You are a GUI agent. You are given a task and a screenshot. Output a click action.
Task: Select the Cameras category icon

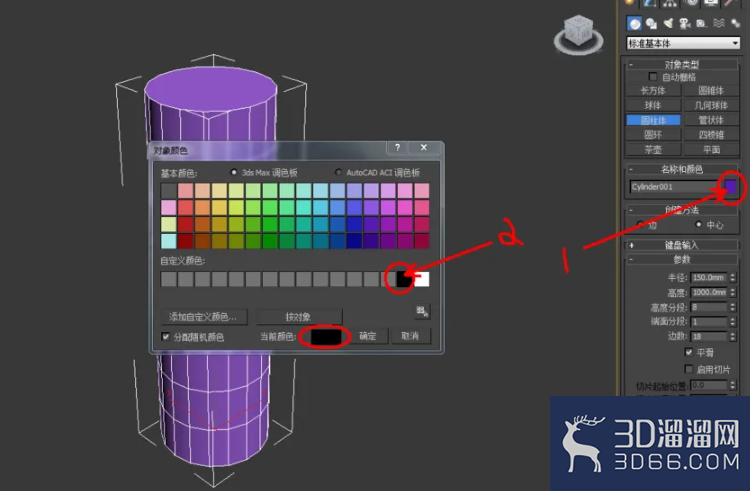pos(685,23)
